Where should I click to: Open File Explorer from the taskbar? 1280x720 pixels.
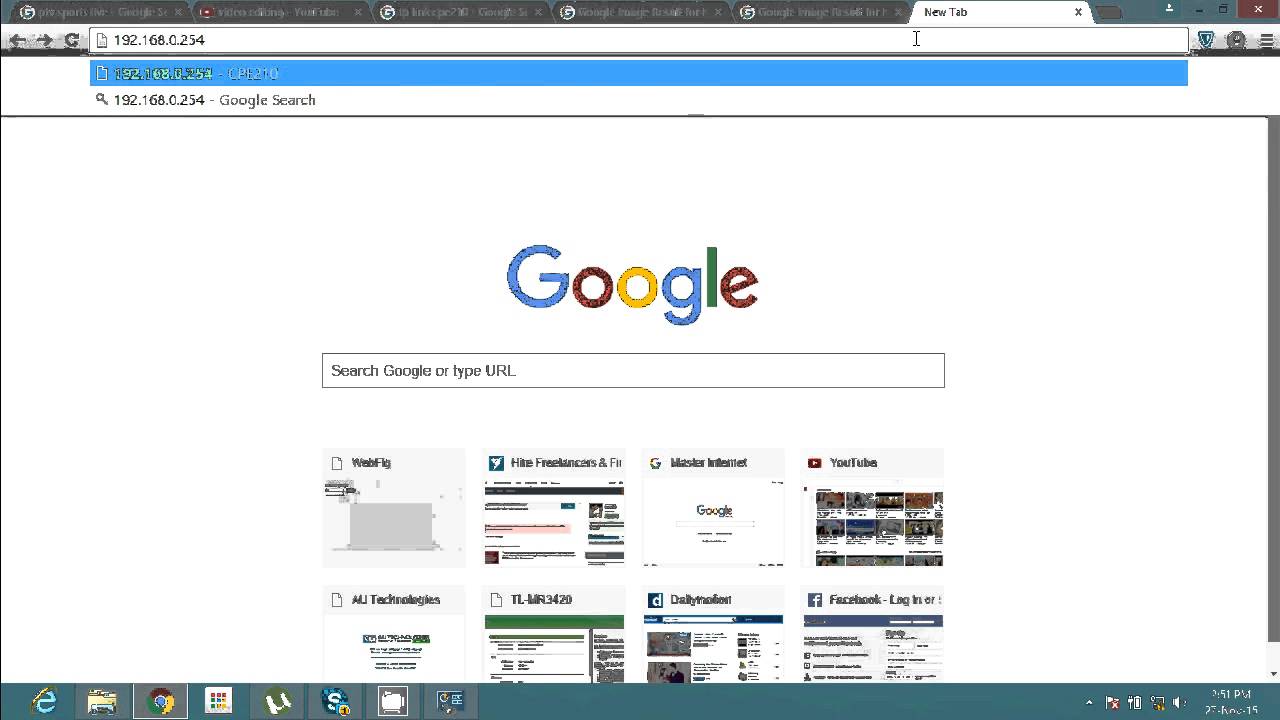(x=102, y=702)
